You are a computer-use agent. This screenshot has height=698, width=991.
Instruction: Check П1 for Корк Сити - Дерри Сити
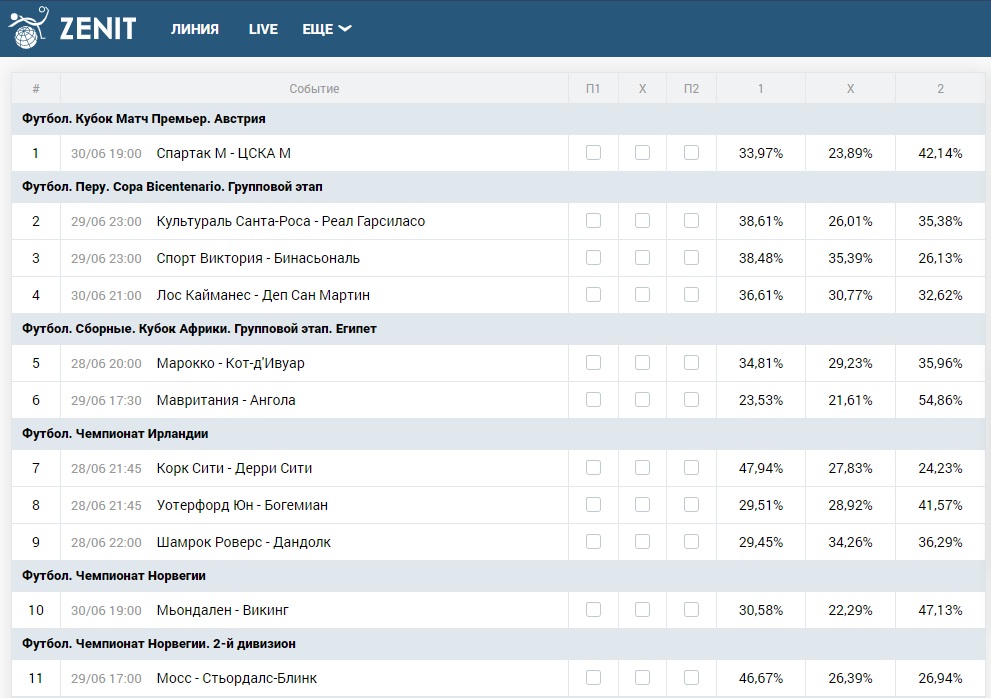pos(593,468)
